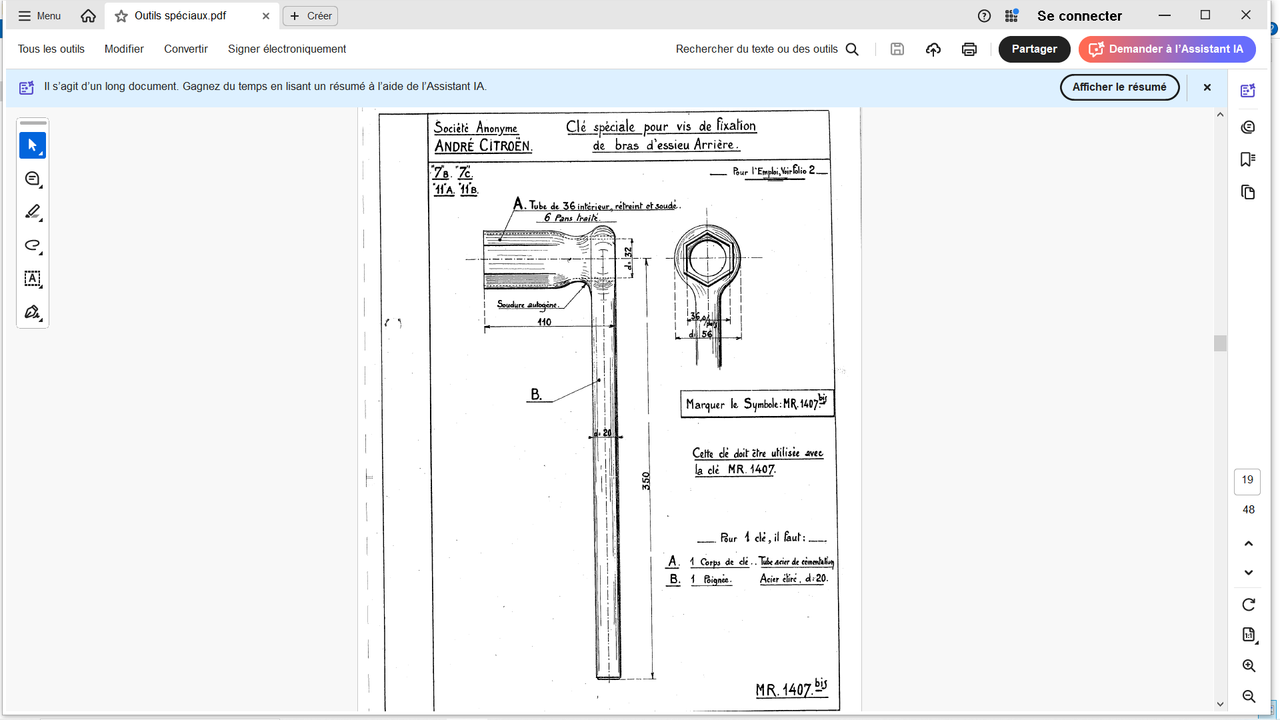1280x720 pixels.
Task: Click 'Pour 1 clé, il faut' text
Action: (x=762, y=538)
